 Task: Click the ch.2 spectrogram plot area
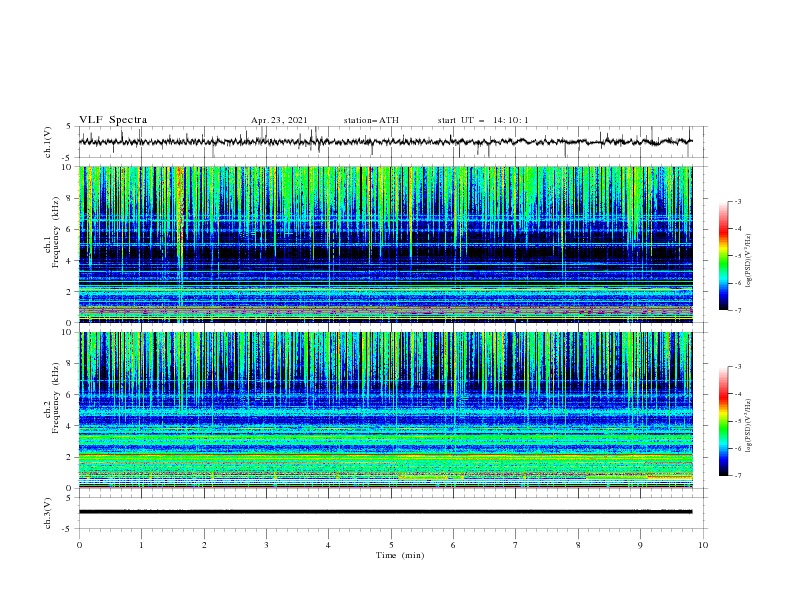tap(385, 410)
